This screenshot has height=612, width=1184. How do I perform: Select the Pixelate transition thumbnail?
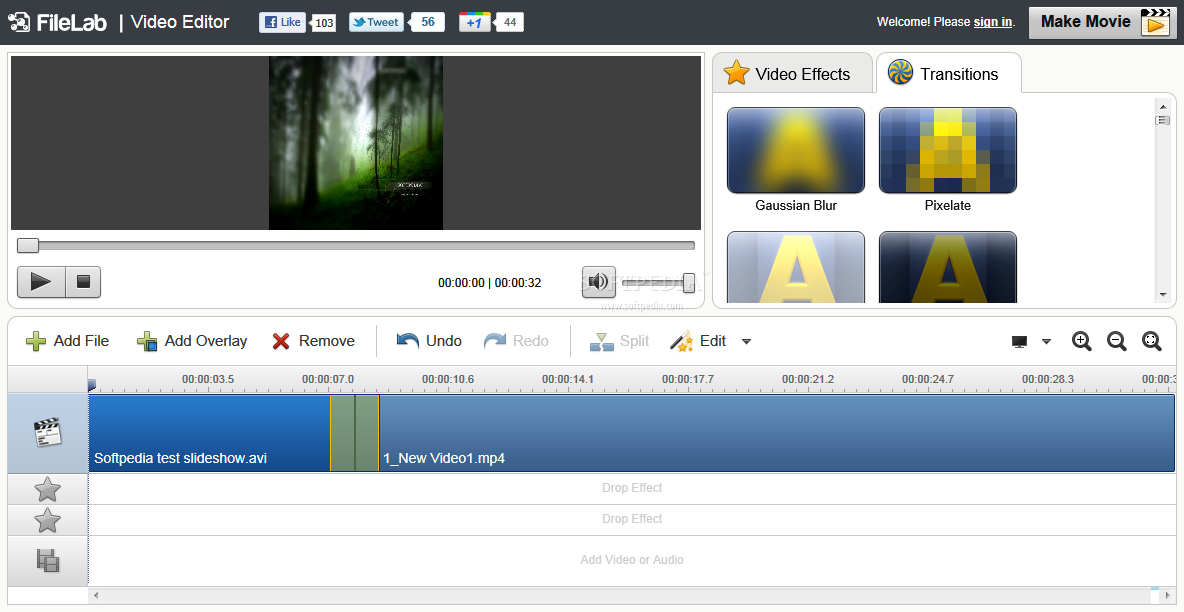point(948,150)
